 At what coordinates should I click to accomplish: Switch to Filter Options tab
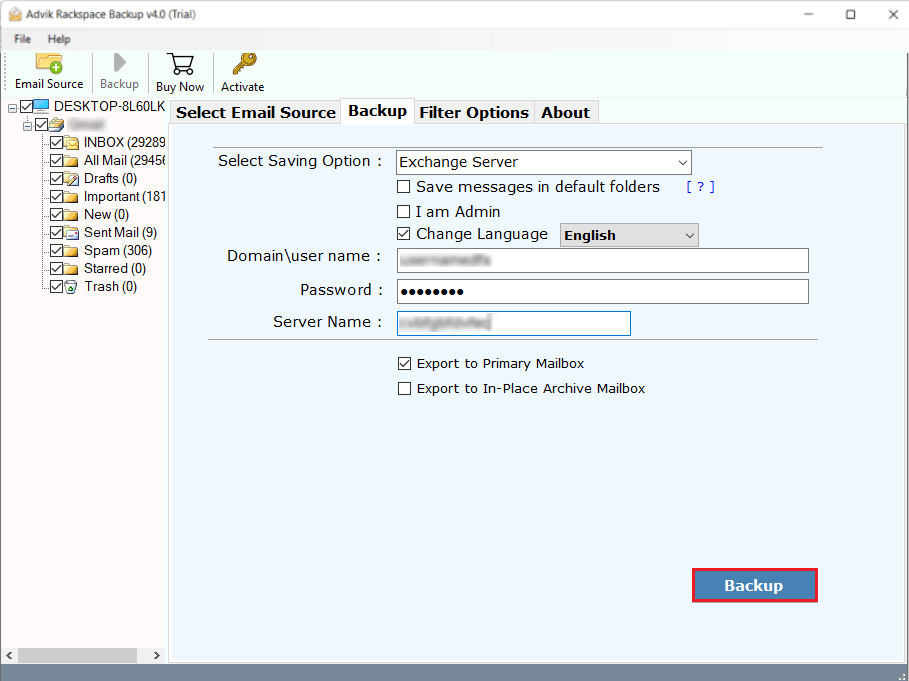coord(474,112)
